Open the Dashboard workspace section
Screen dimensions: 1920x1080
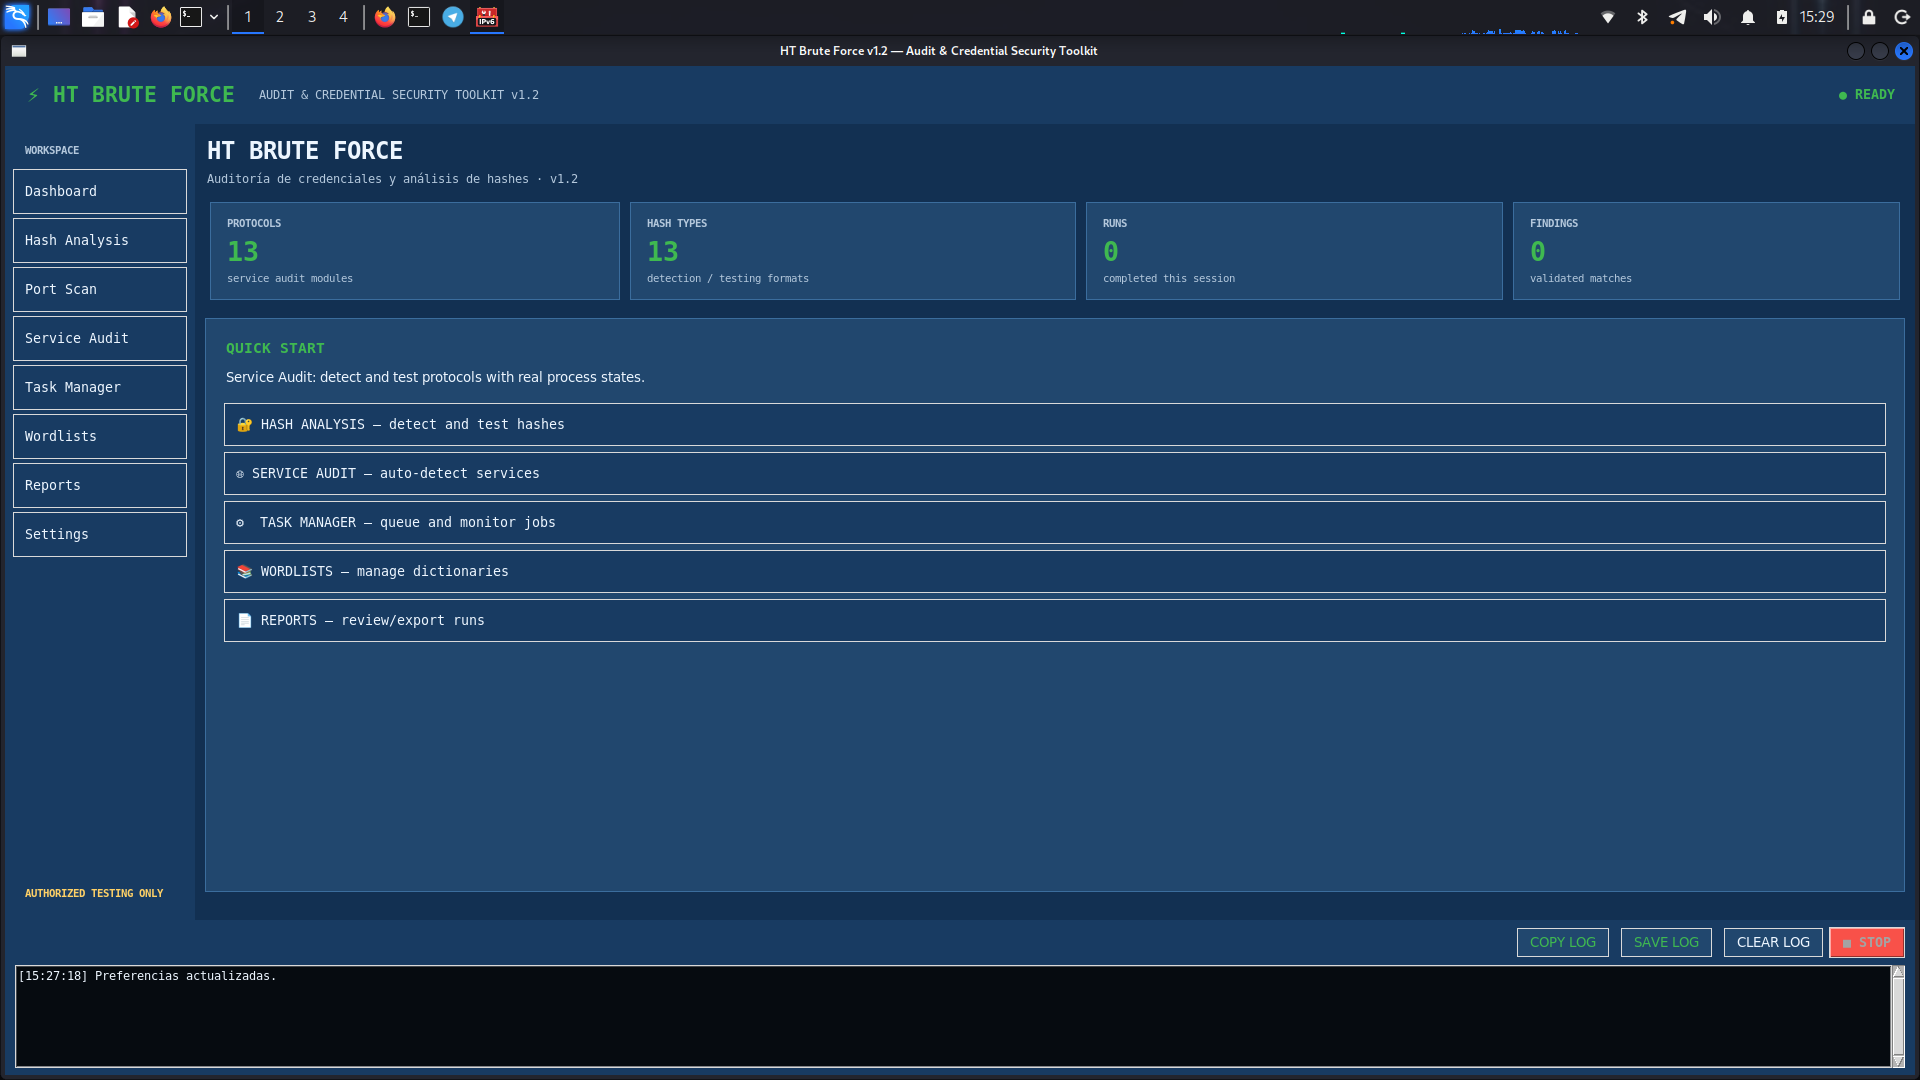(100, 191)
